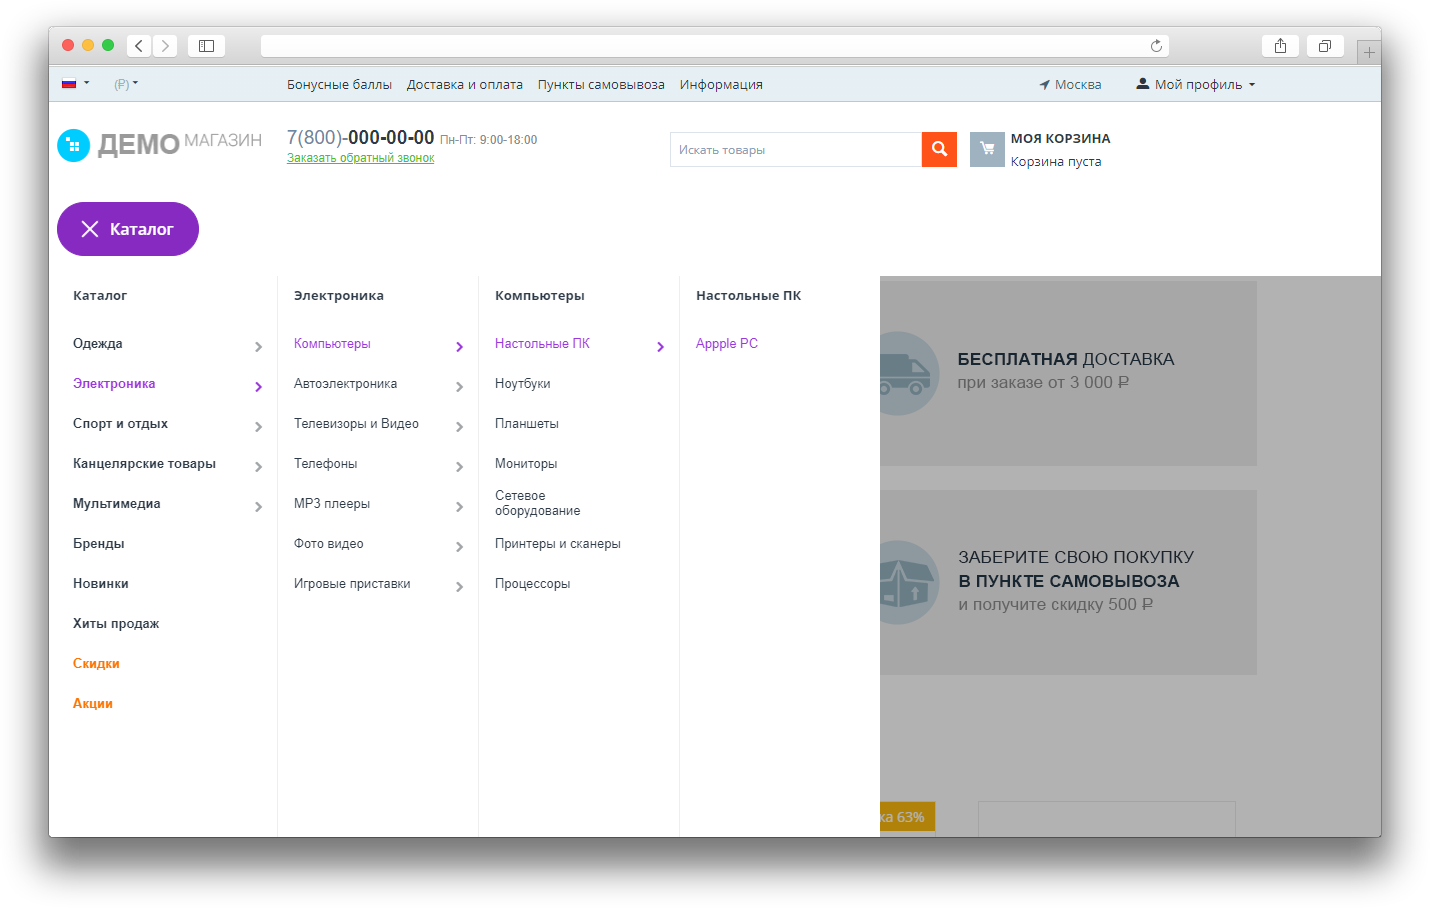The height and width of the screenshot is (908, 1430).
Task: Open Спорт и отдых category
Action: tap(120, 424)
